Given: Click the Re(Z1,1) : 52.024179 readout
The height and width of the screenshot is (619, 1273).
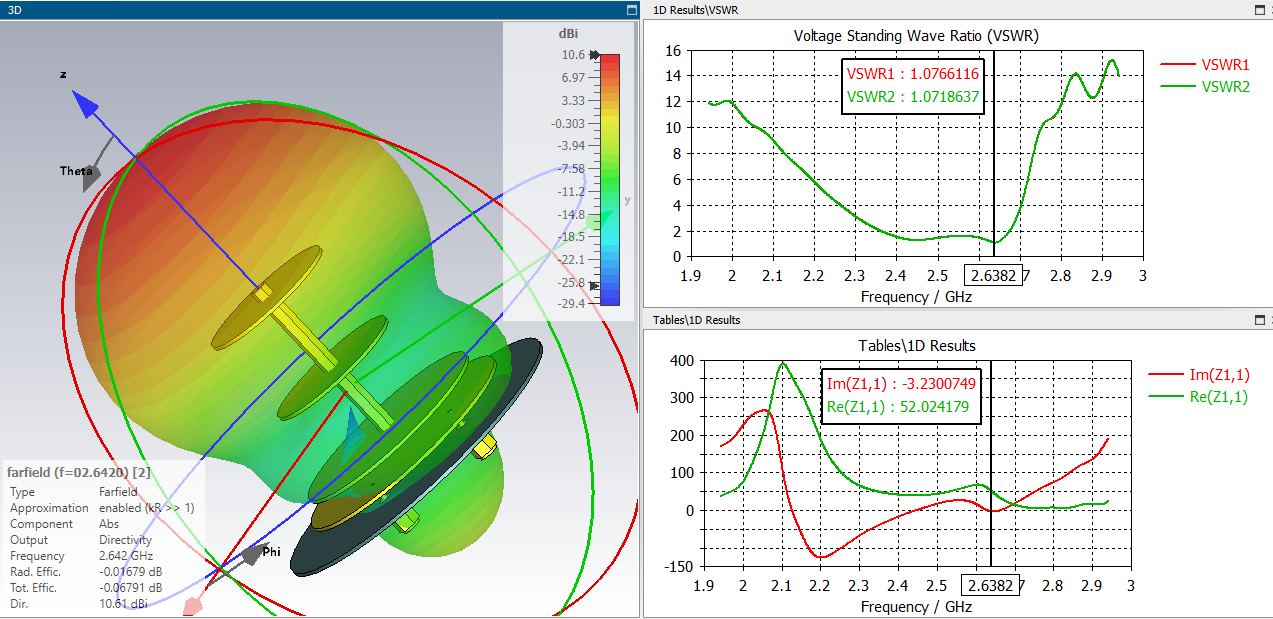Looking at the screenshot, I should [x=898, y=407].
